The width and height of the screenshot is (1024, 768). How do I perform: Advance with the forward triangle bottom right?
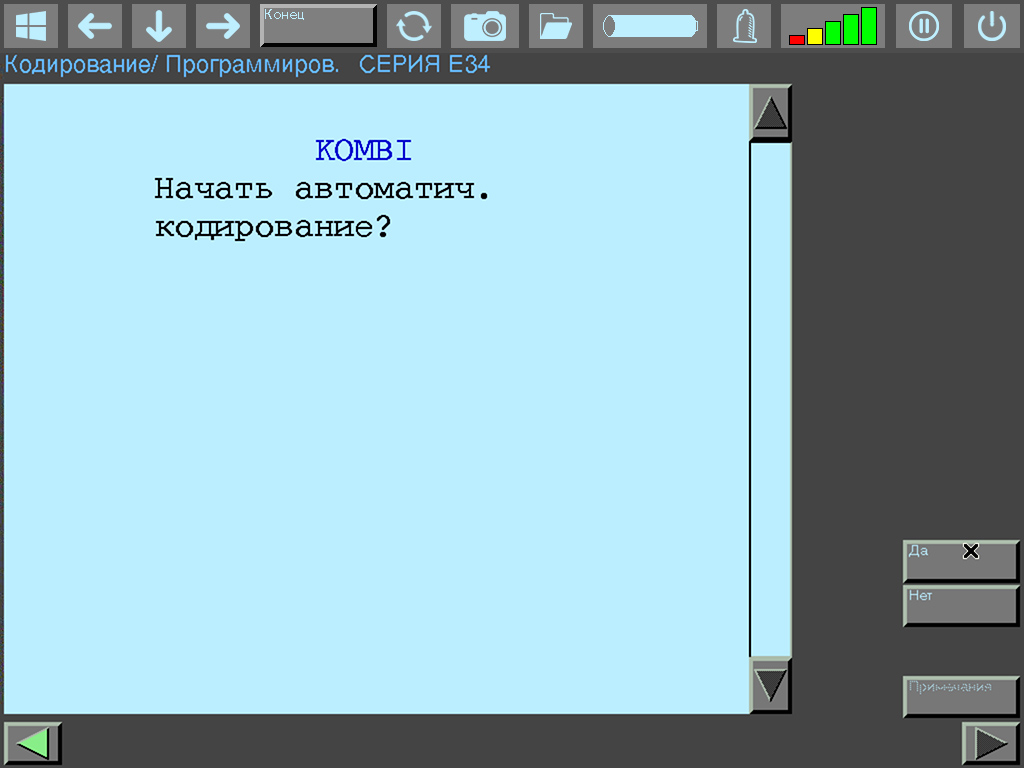(x=990, y=742)
